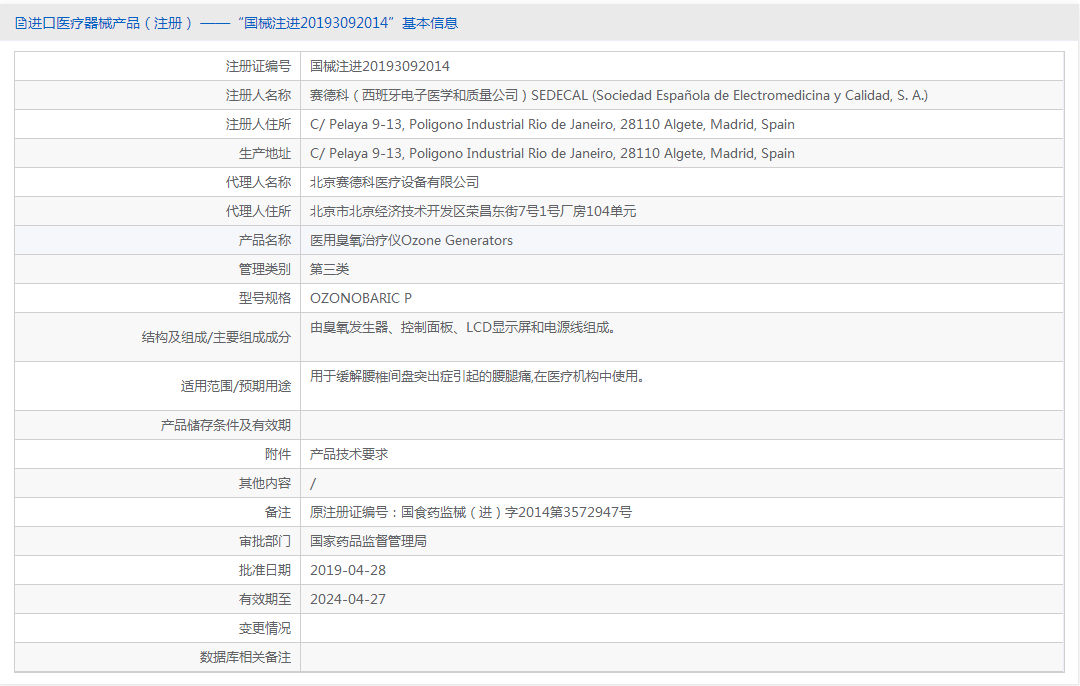Click the 有效期至 row label

(x=265, y=599)
